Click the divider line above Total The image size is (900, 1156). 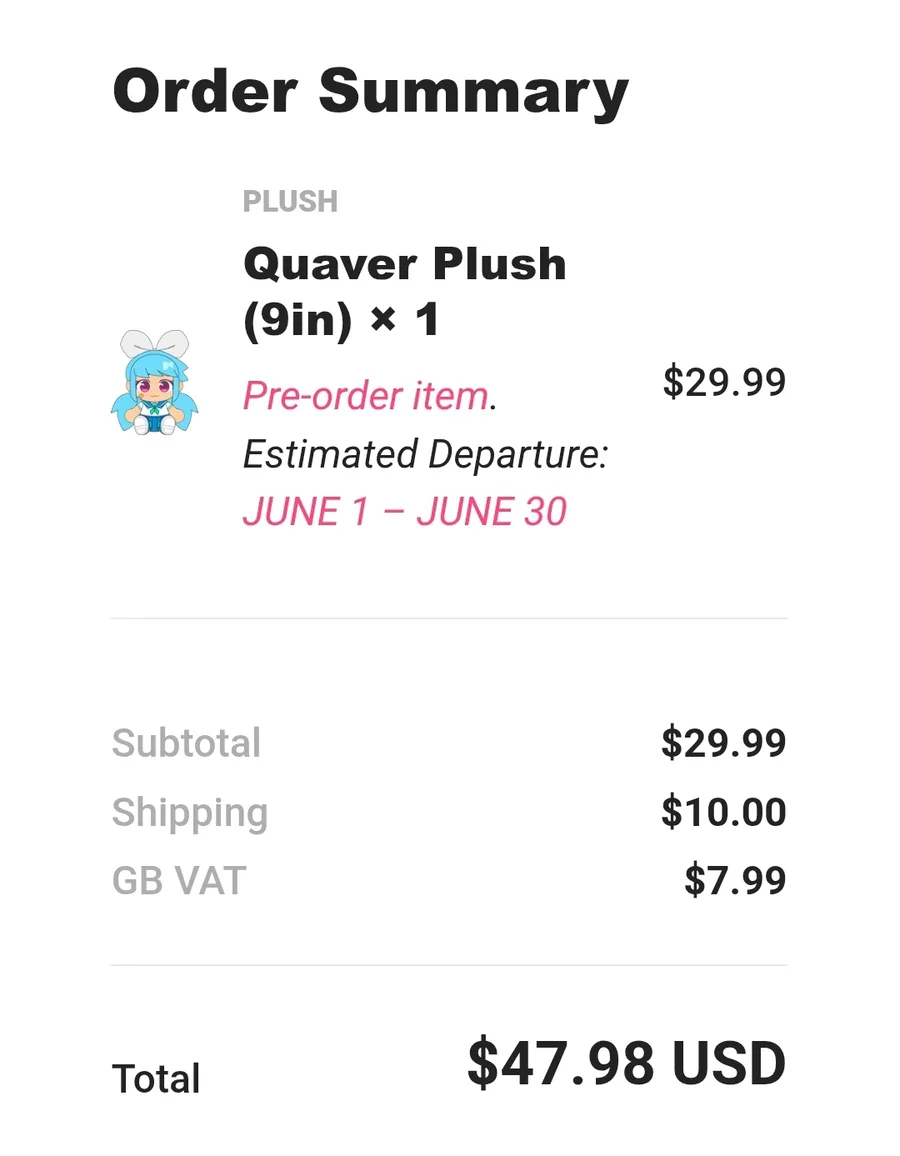pos(449,965)
